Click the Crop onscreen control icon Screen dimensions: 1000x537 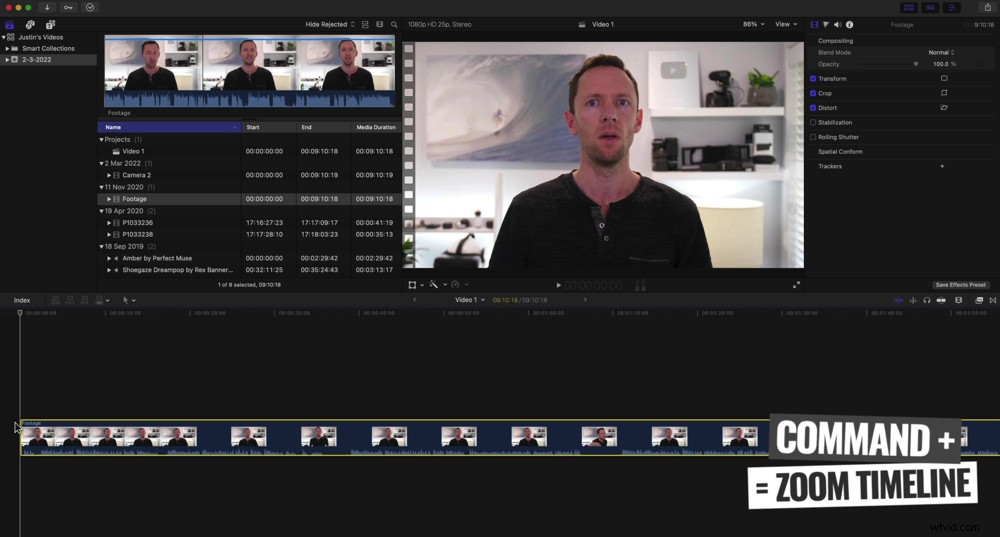(944, 93)
